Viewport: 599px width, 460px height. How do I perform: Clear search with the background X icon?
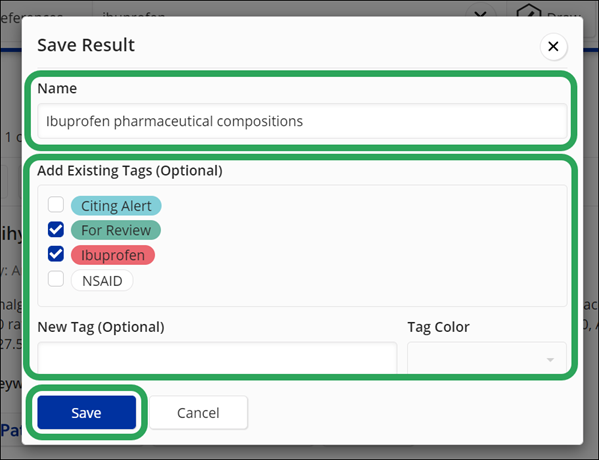480,13
